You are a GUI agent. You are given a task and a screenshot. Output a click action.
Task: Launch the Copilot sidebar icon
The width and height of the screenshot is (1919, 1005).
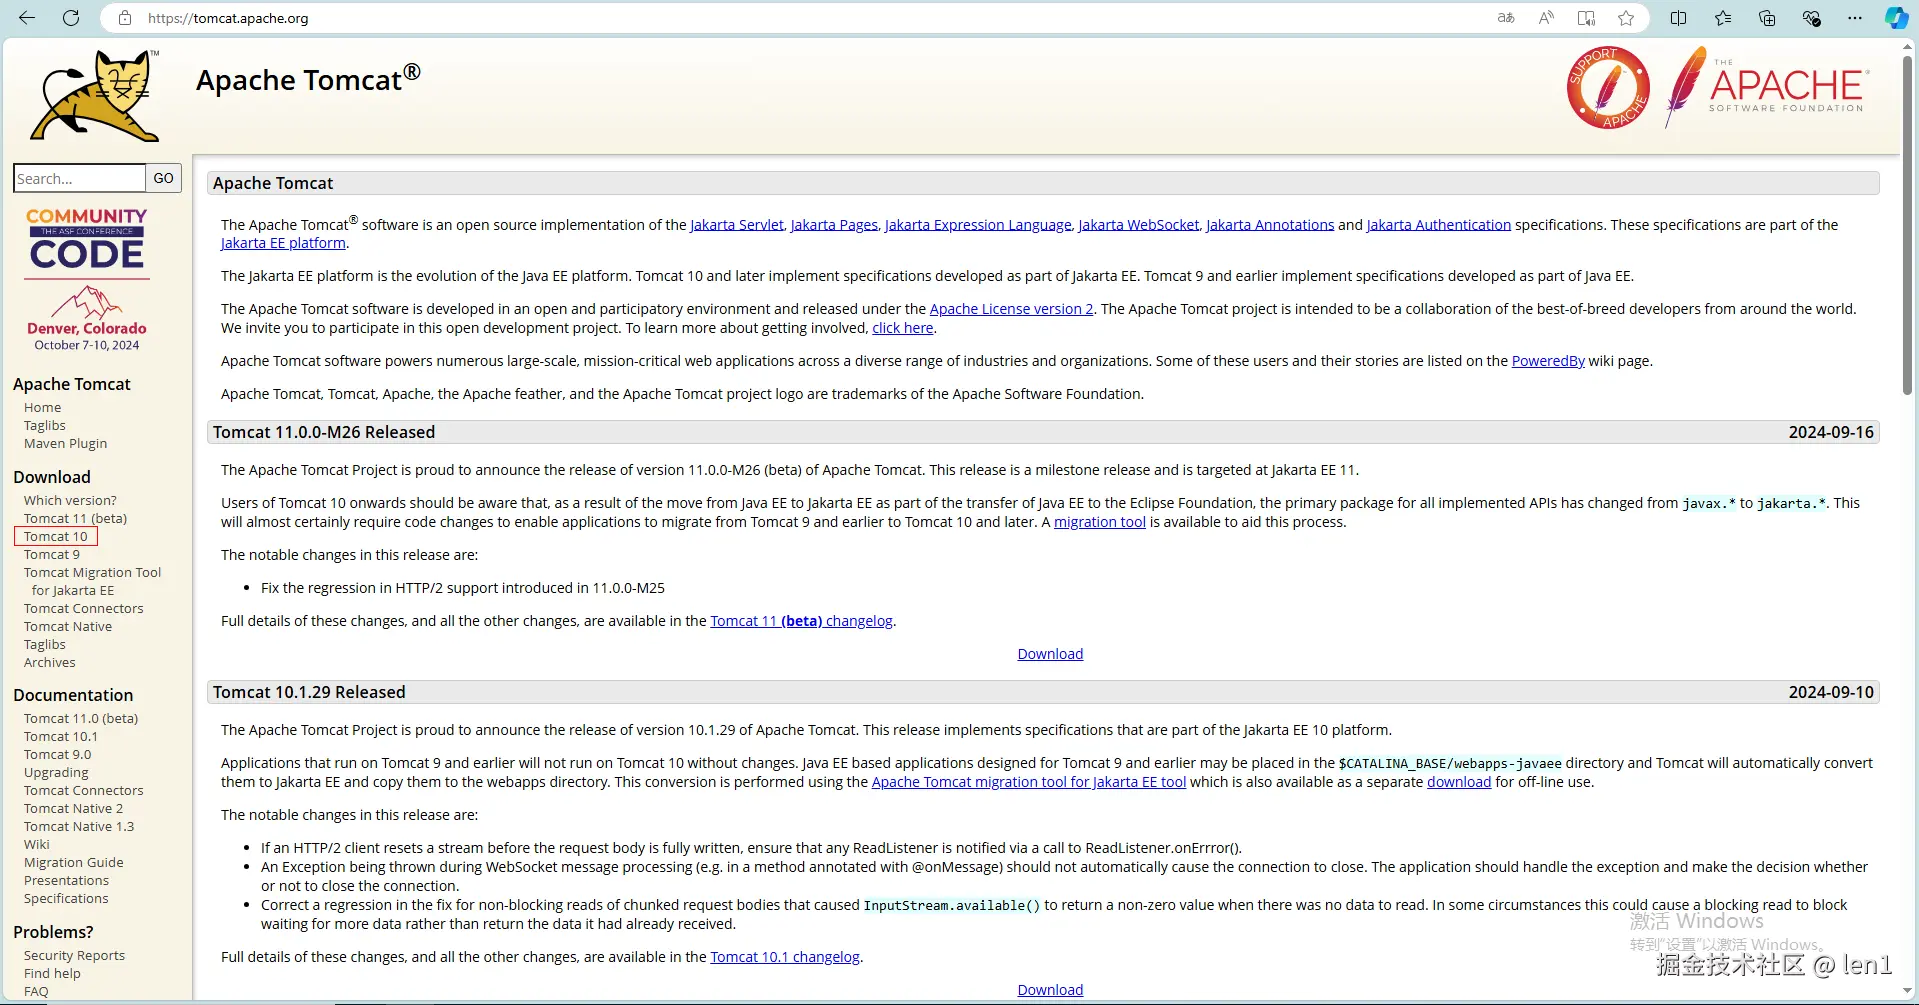point(1896,18)
